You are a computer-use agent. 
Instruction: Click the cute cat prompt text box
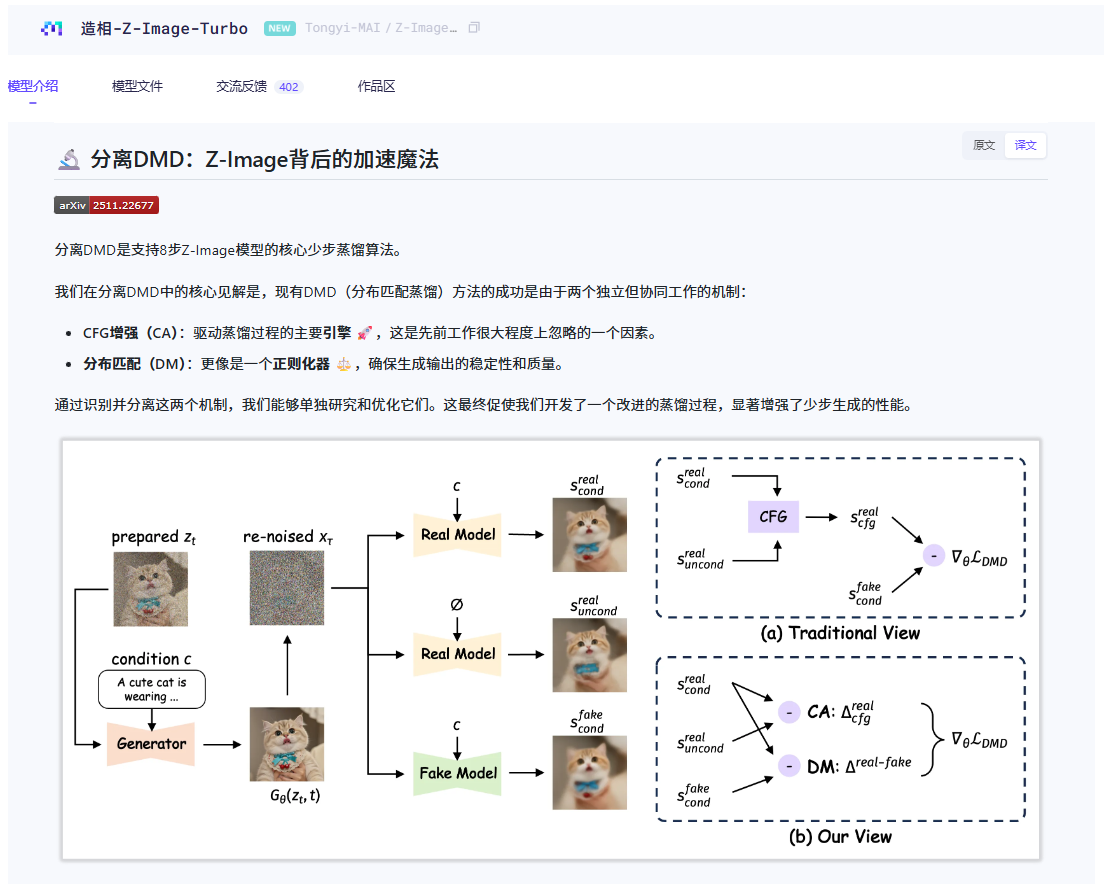[151, 688]
